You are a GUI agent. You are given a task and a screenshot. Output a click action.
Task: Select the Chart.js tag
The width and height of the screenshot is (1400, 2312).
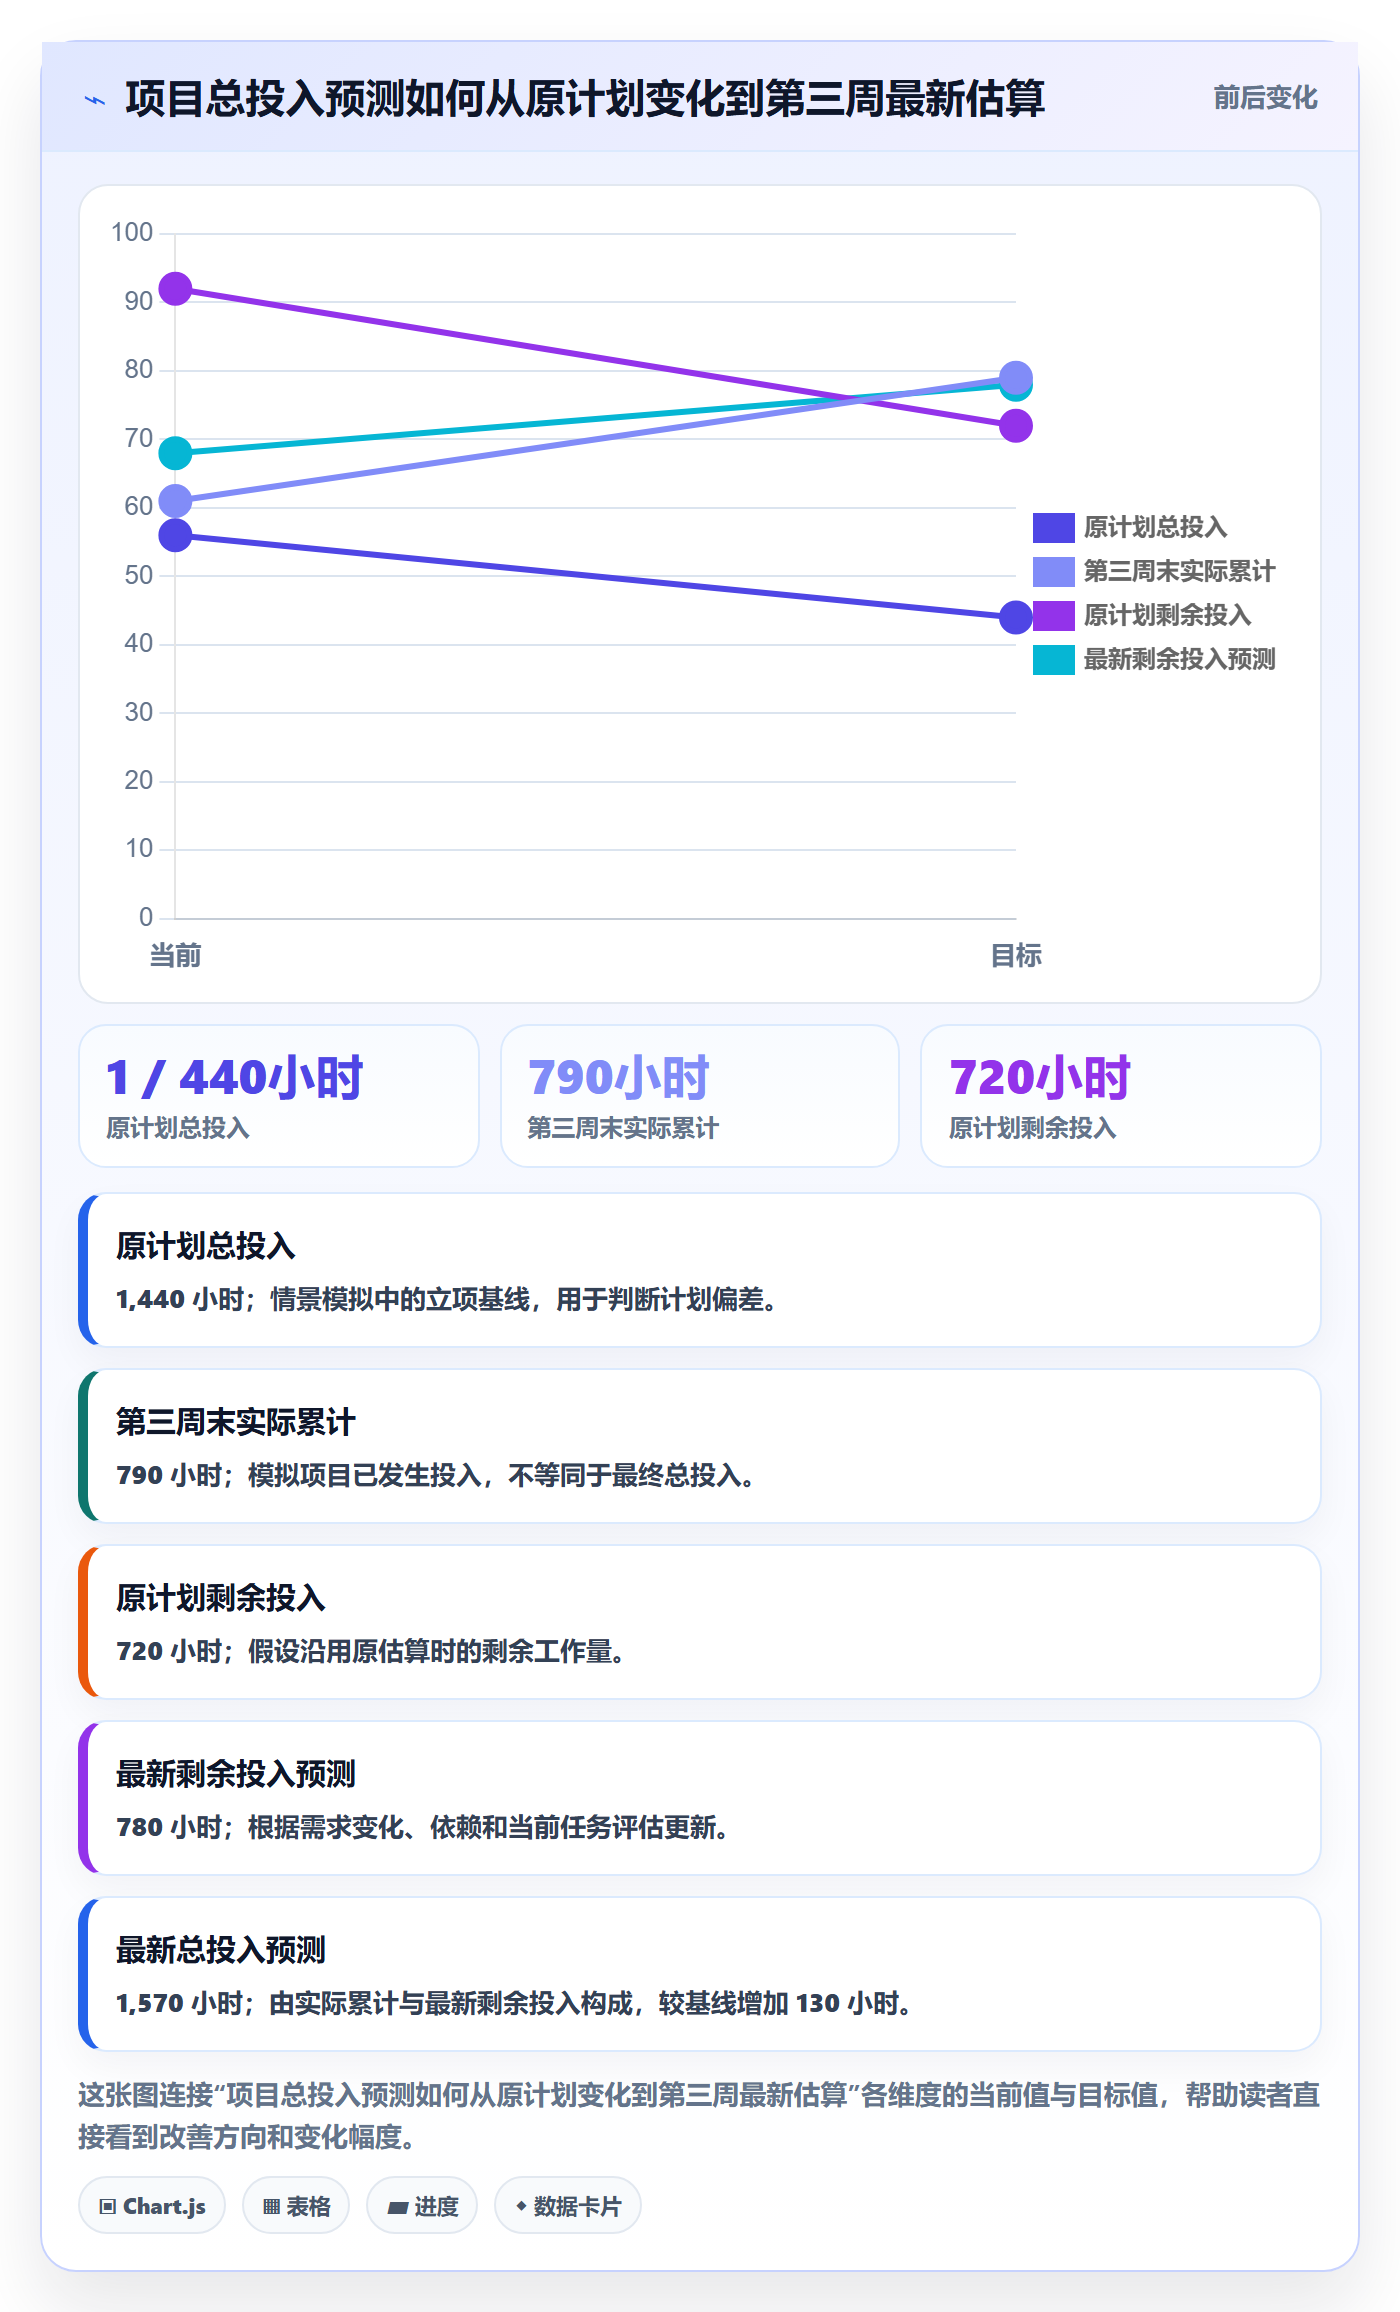(x=152, y=2205)
